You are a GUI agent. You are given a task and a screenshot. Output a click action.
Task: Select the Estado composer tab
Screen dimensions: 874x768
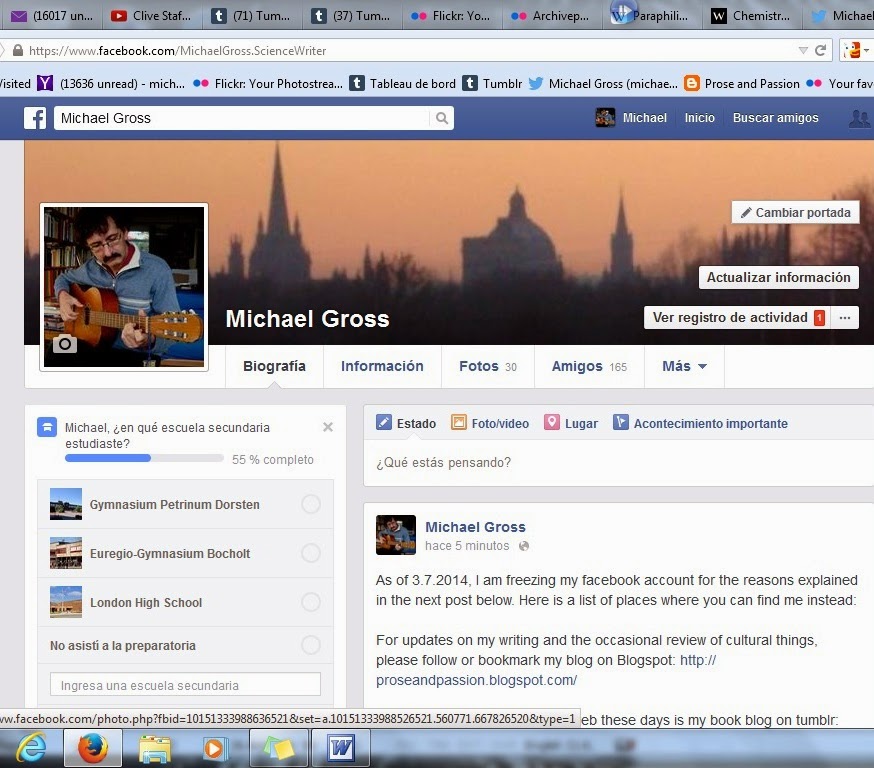click(406, 423)
